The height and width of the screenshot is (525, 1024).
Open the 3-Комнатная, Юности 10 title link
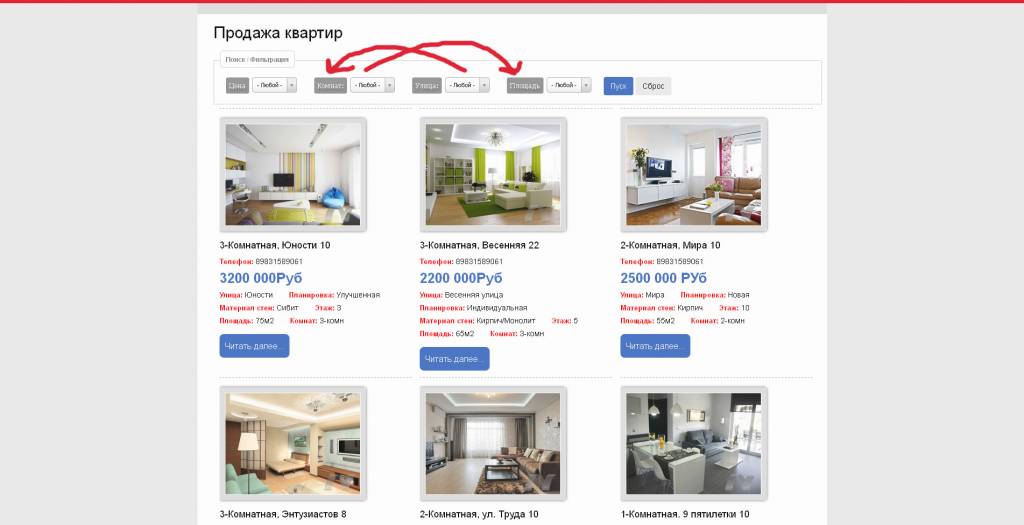(275, 246)
